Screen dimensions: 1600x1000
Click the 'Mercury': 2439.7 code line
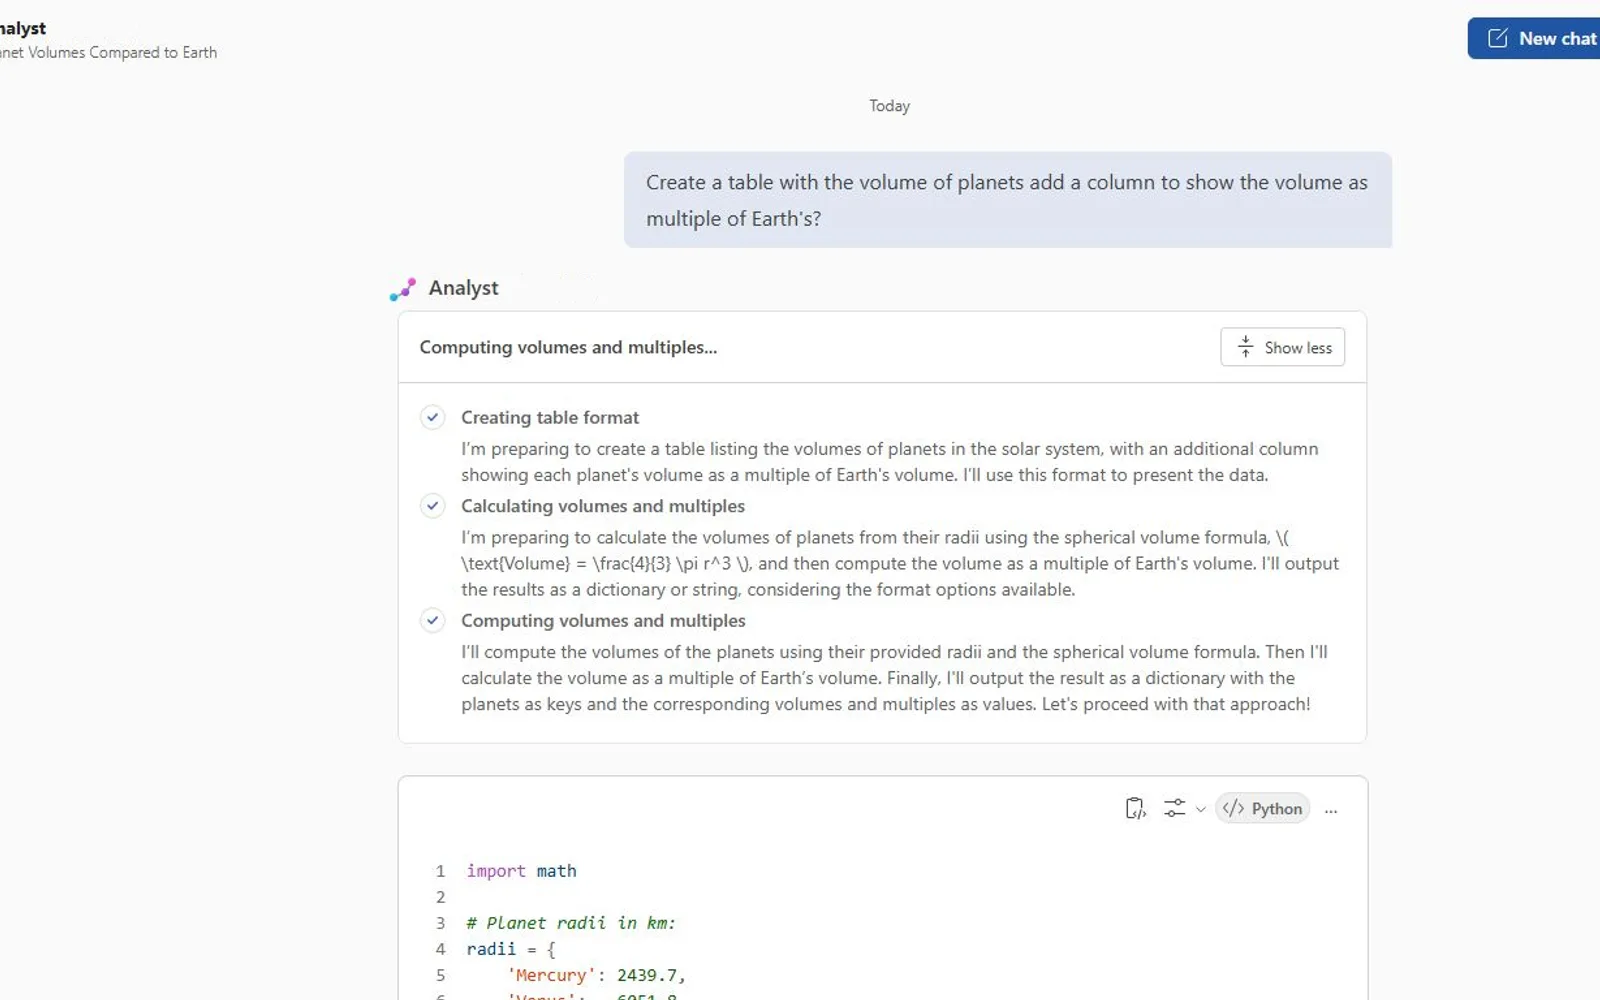(x=596, y=975)
